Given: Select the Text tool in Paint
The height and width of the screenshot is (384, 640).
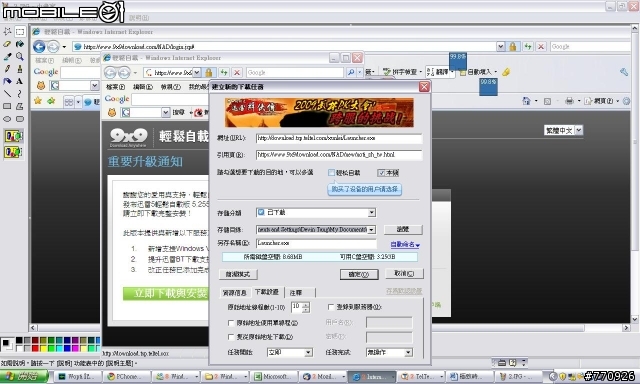Looking at the screenshot, I should 20,81.
